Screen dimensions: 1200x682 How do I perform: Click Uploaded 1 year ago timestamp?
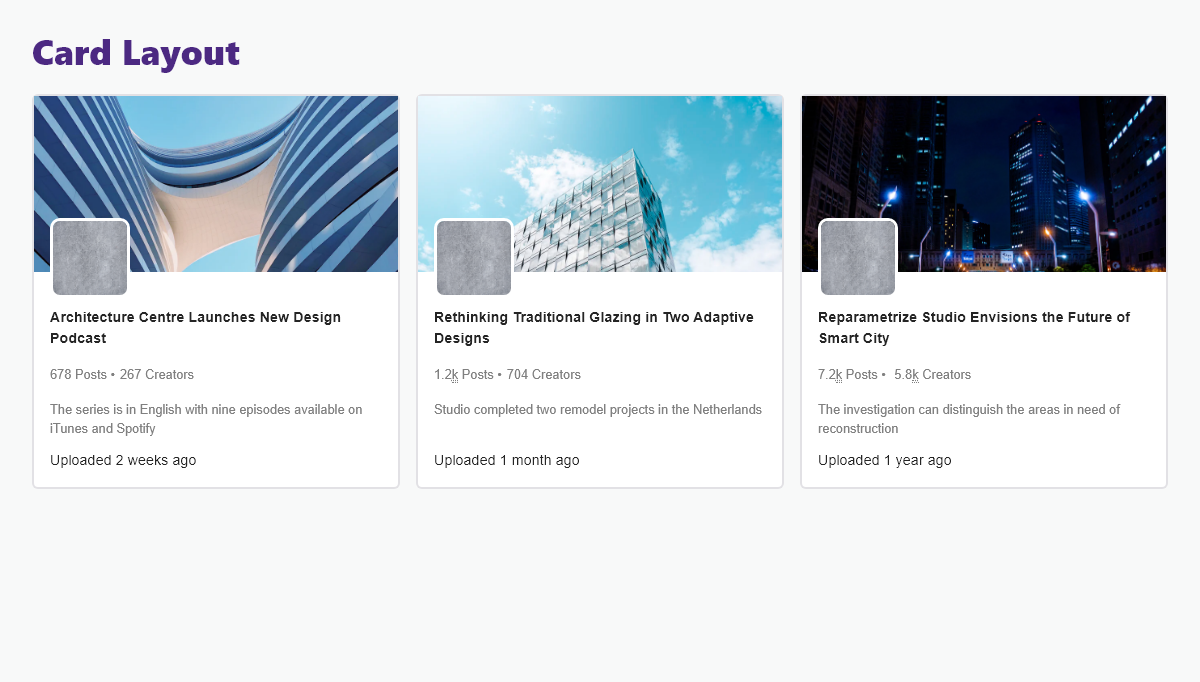click(885, 460)
